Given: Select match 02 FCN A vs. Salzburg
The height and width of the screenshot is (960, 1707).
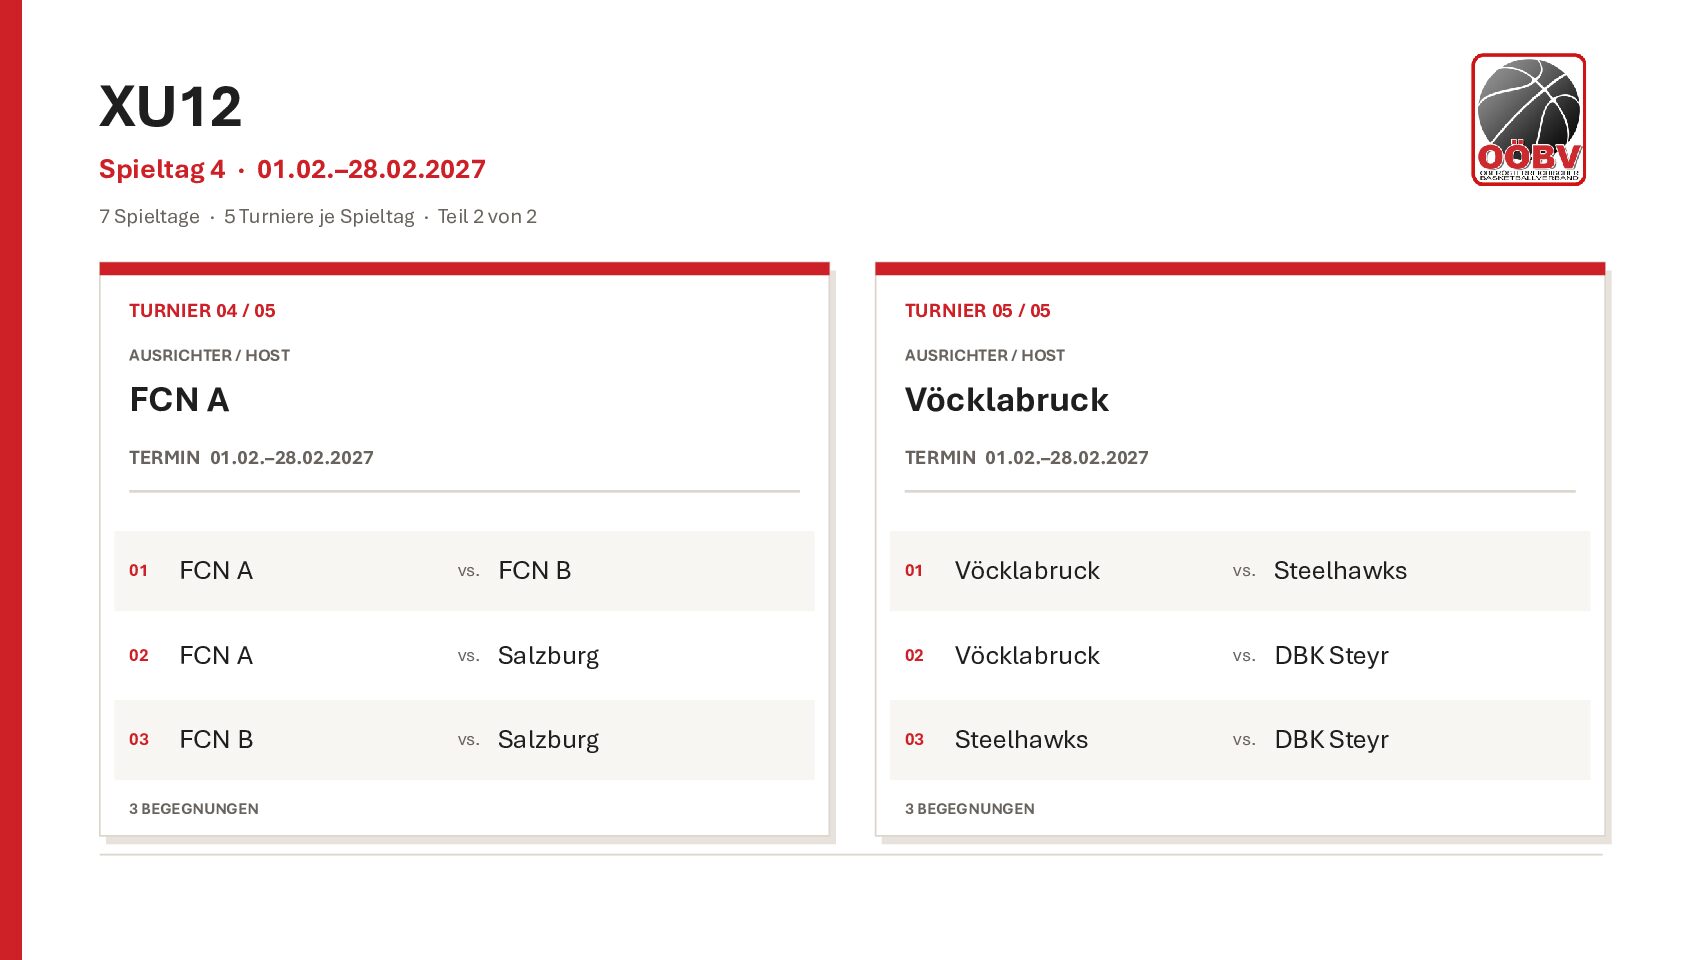Looking at the screenshot, I should tap(464, 655).
